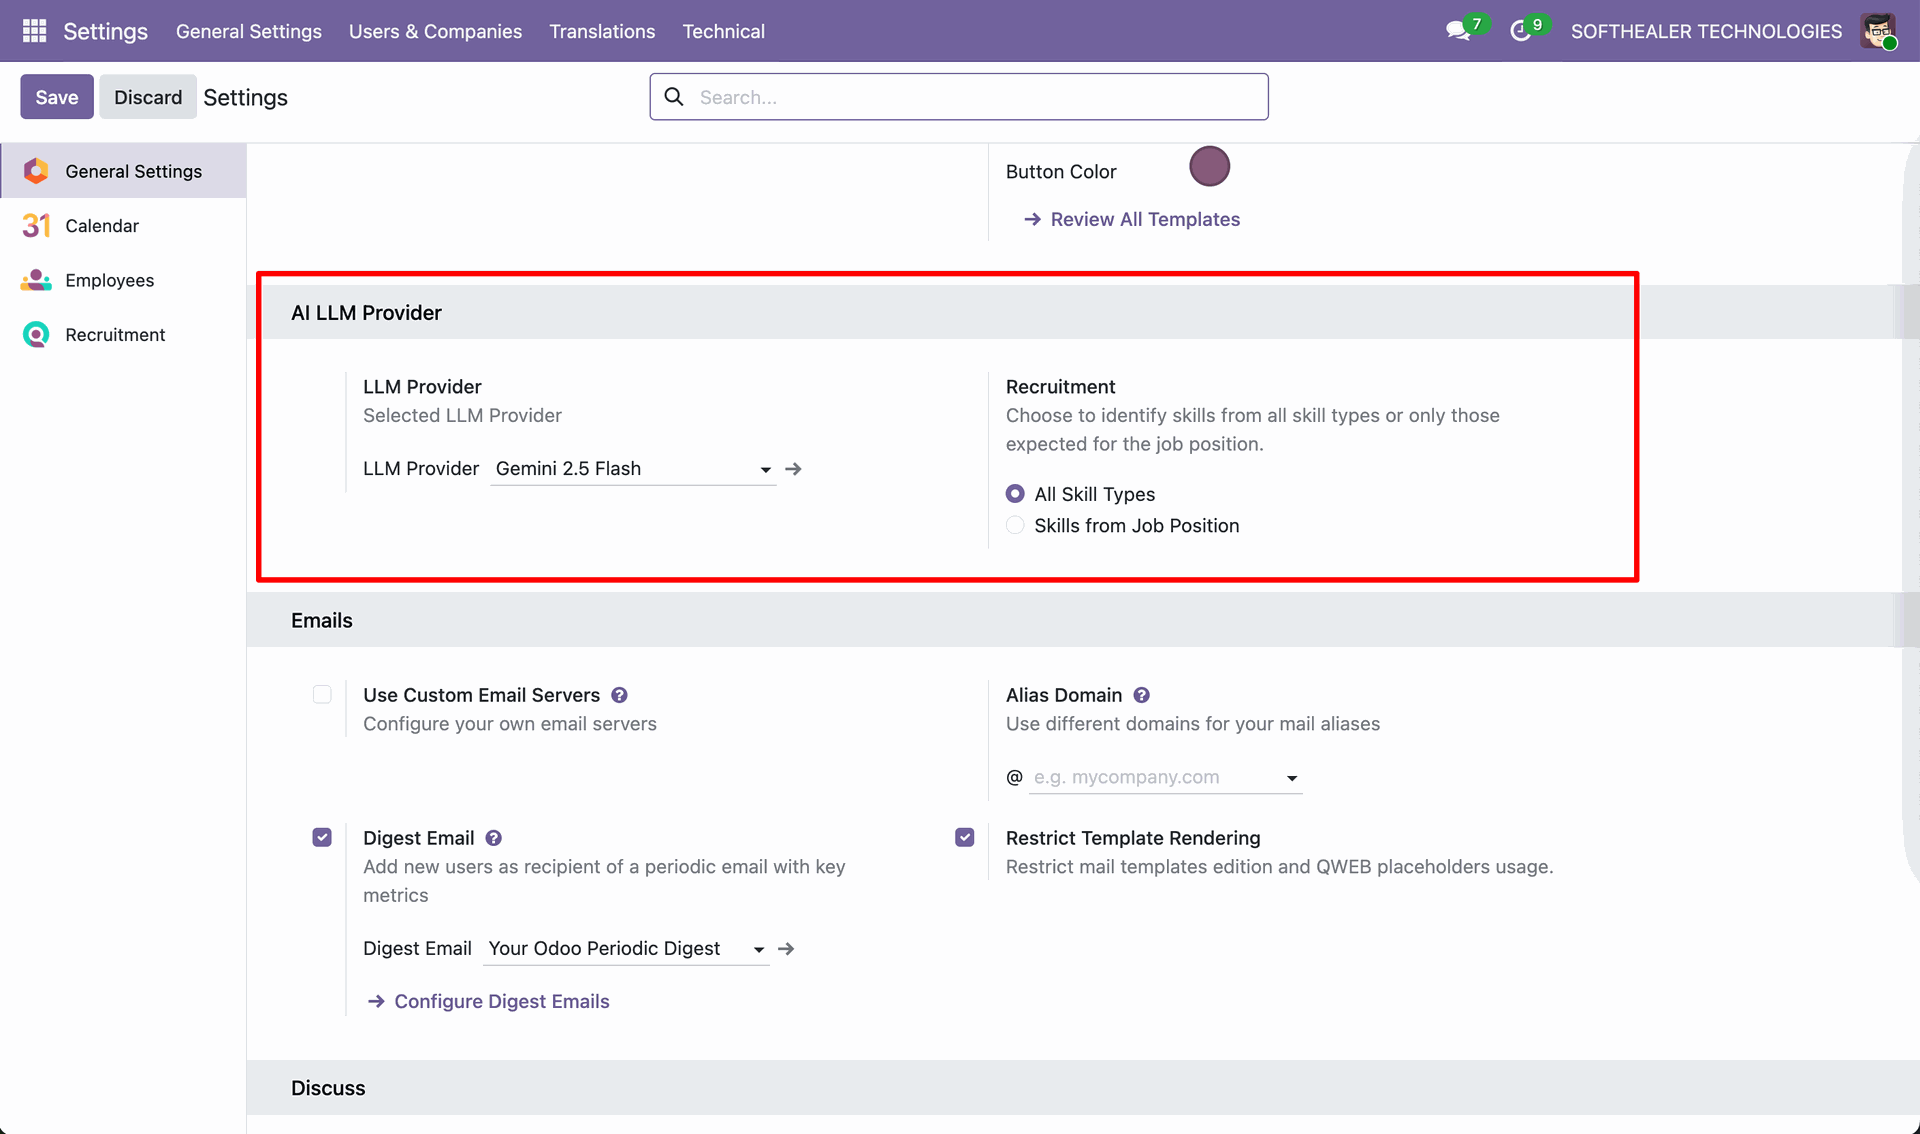Click the Save button
Image resolution: width=1920 pixels, height=1134 pixels.
56,97
